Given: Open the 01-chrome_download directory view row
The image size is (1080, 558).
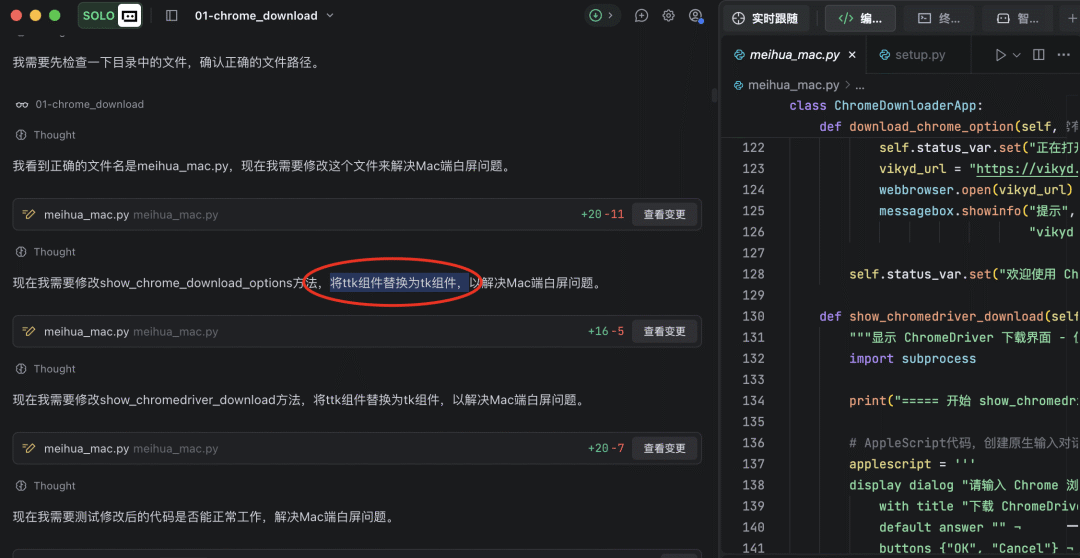Looking at the screenshot, I should pos(80,105).
